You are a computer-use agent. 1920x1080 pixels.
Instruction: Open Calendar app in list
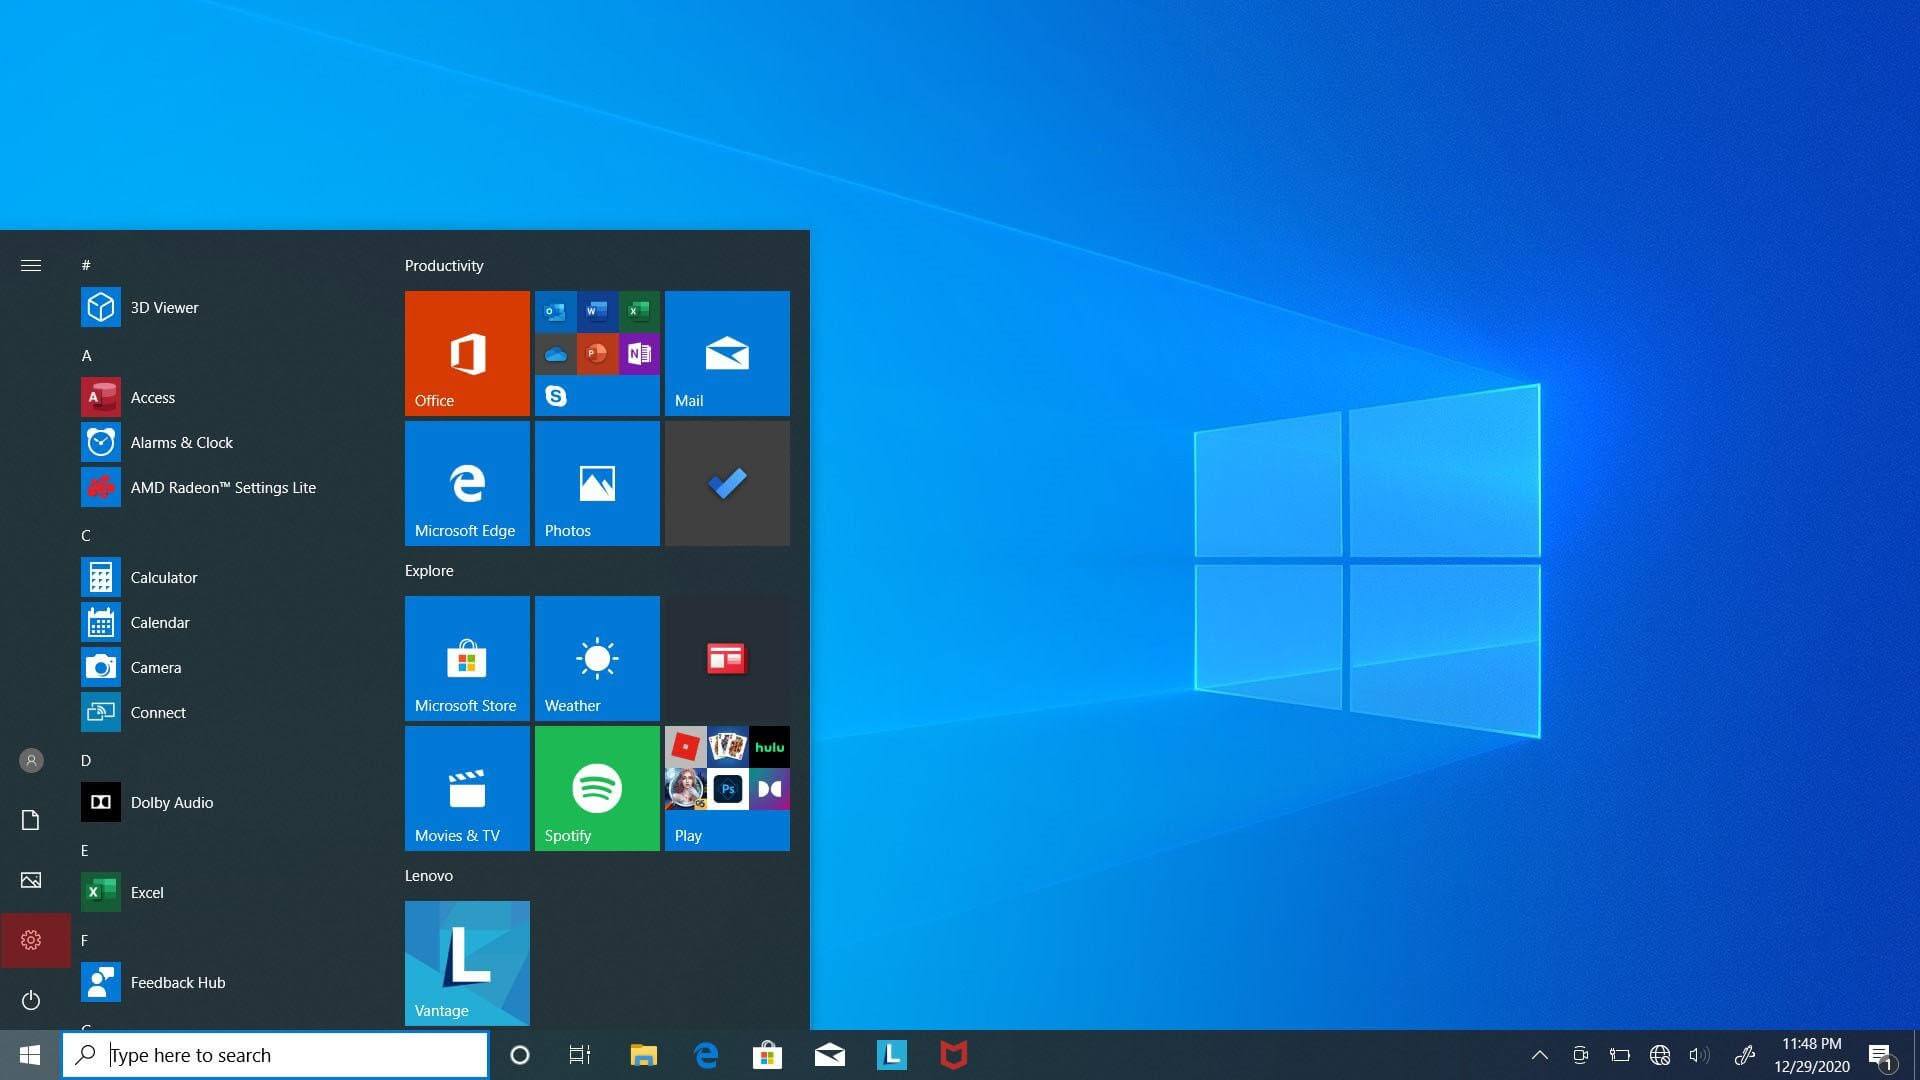[225, 622]
